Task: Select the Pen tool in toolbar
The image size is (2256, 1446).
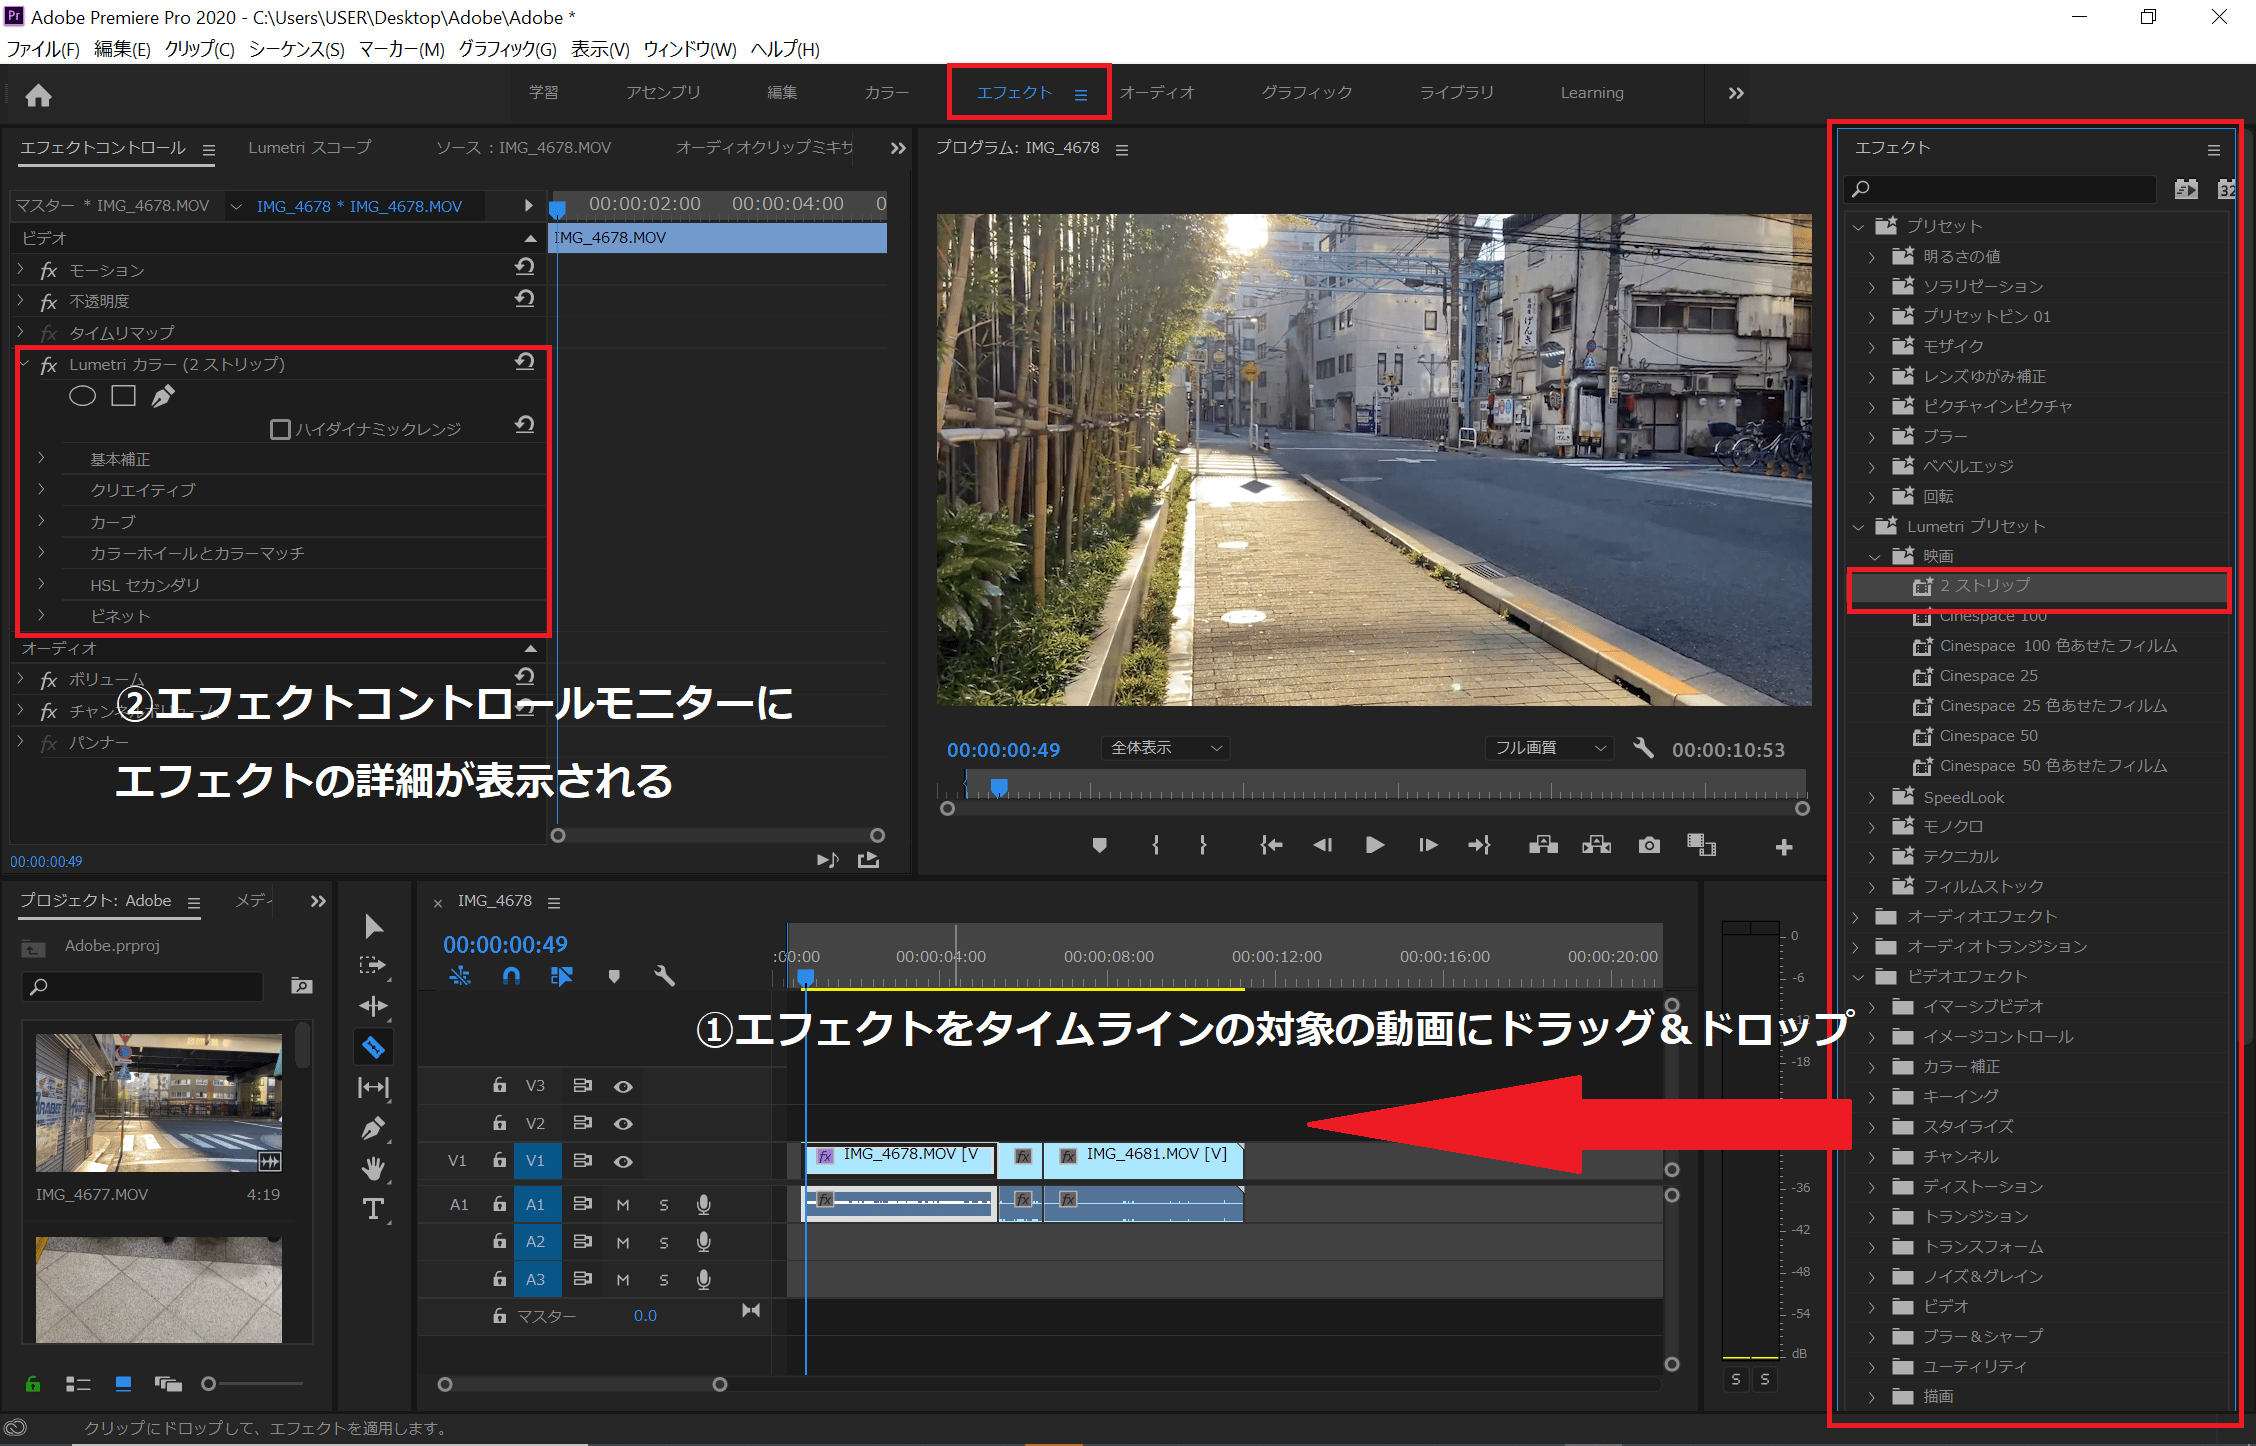Action: [x=373, y=1128]
